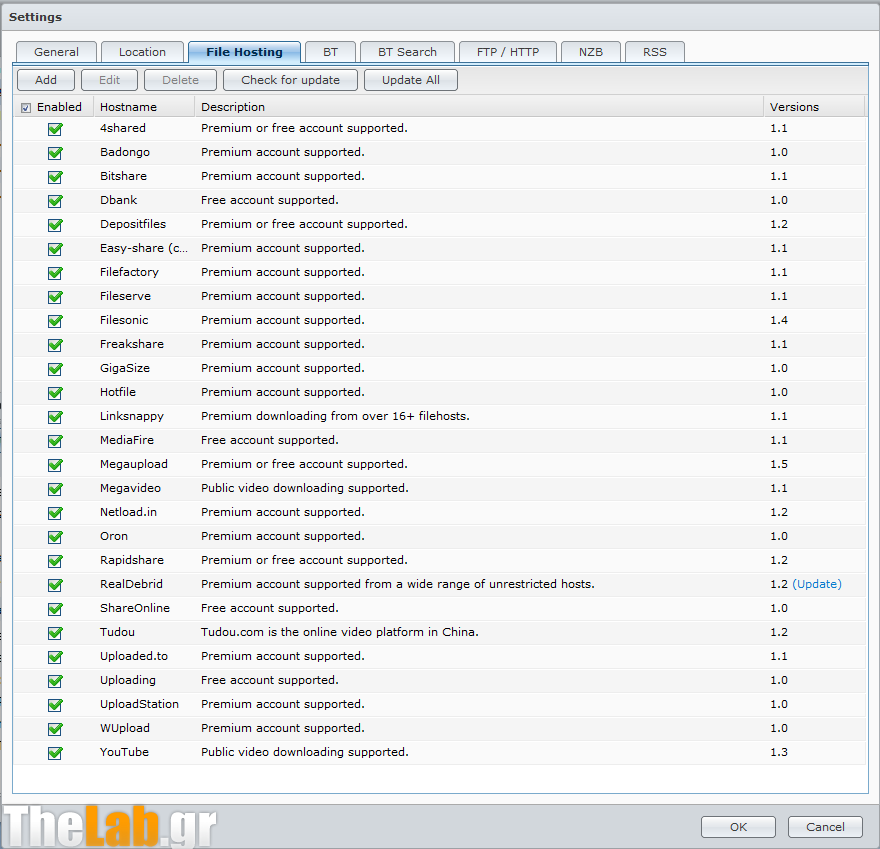Image resolution: width=880 pixels, height=849 pixels.
Task: Click the Cancel button
Action: click(x=825, y=827)
